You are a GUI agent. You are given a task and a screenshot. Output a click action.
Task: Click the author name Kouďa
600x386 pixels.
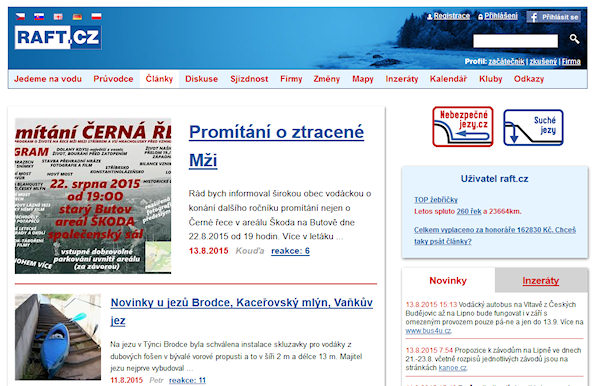250,251
